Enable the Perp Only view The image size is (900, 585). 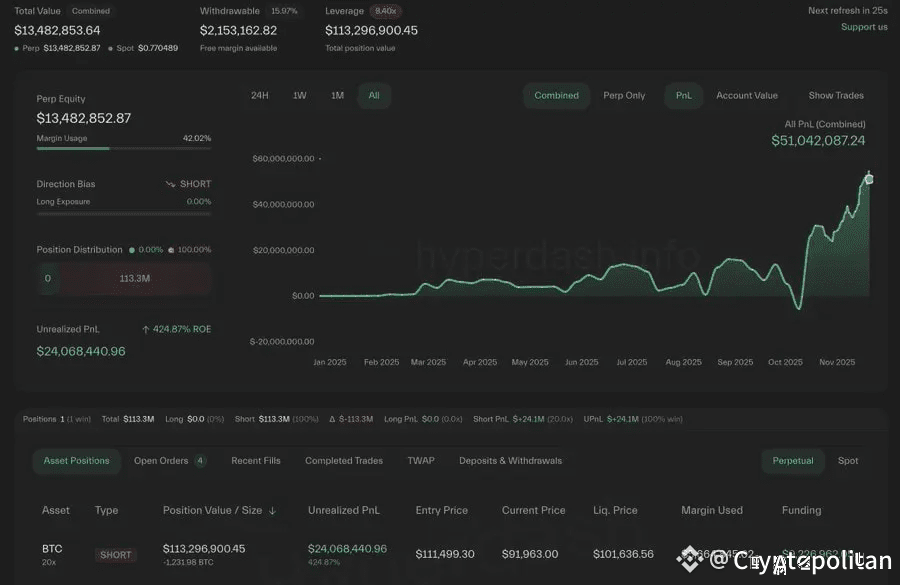pos(624,95)
